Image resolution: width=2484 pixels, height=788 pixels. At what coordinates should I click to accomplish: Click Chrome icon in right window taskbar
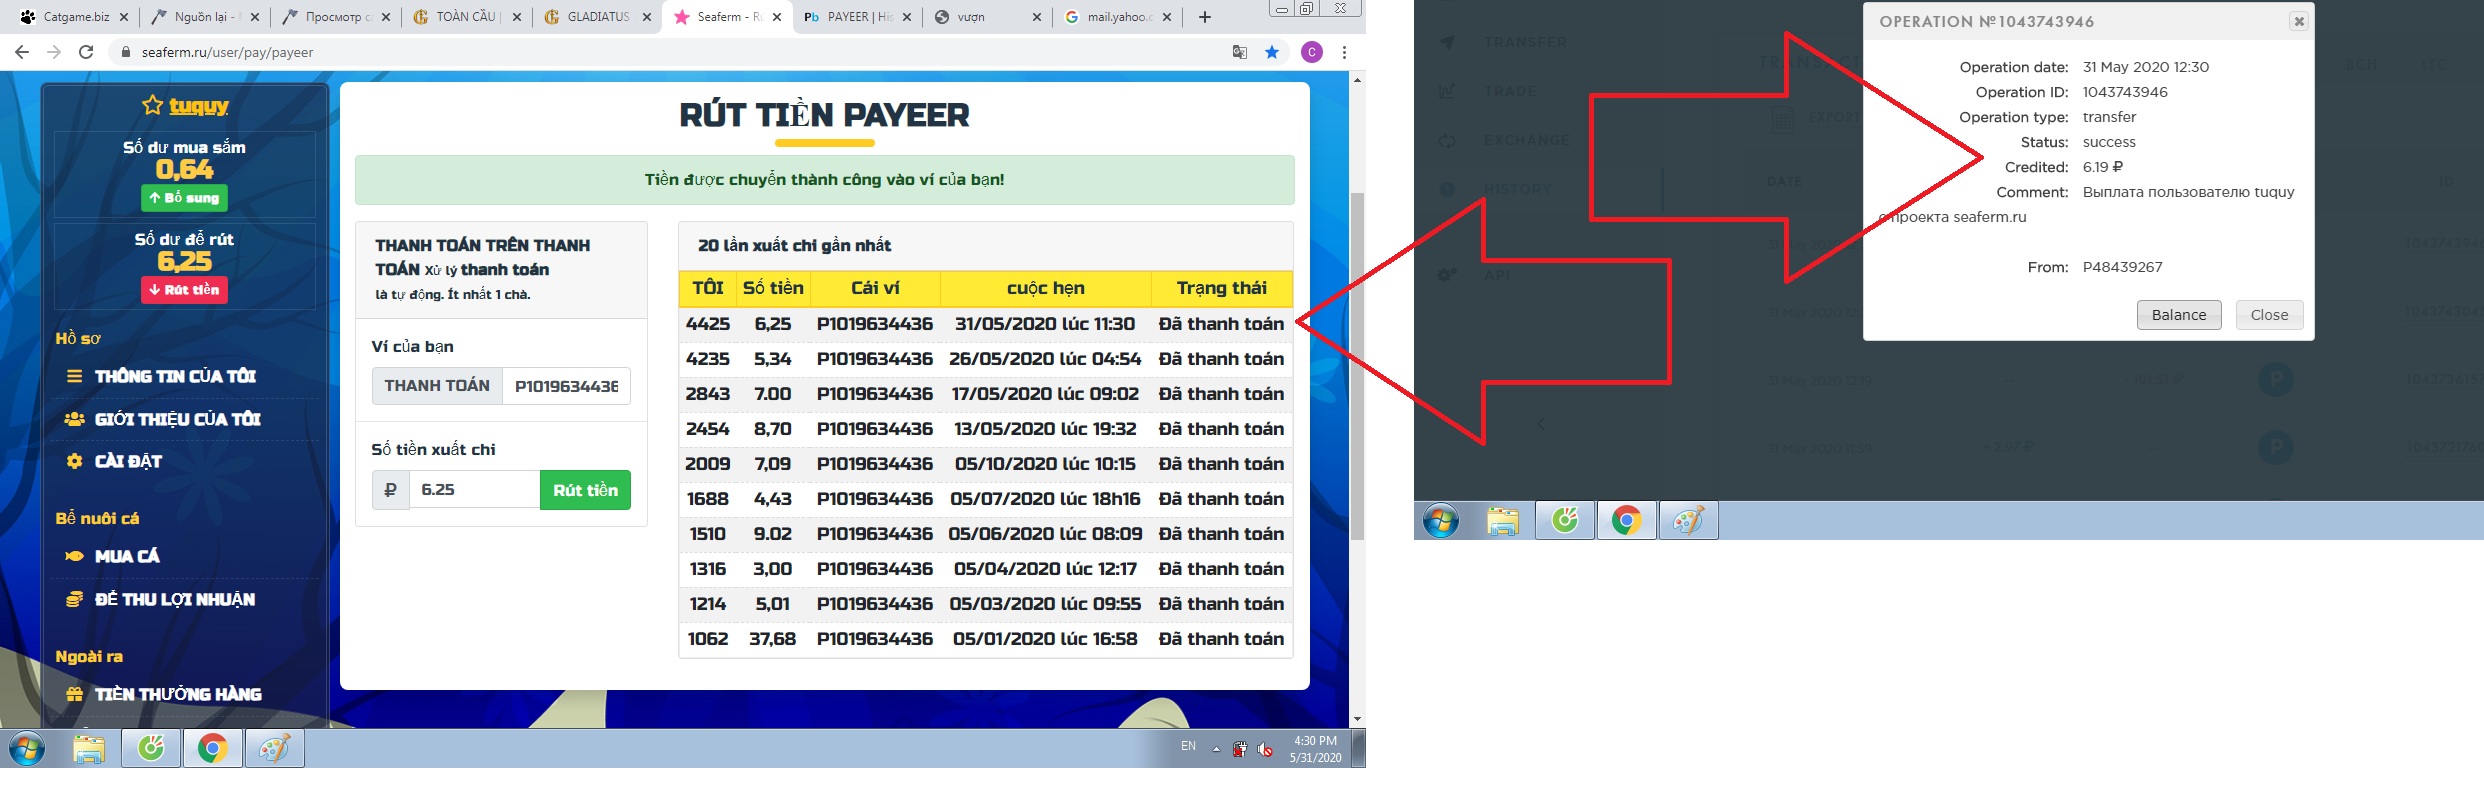(1627, 520)
